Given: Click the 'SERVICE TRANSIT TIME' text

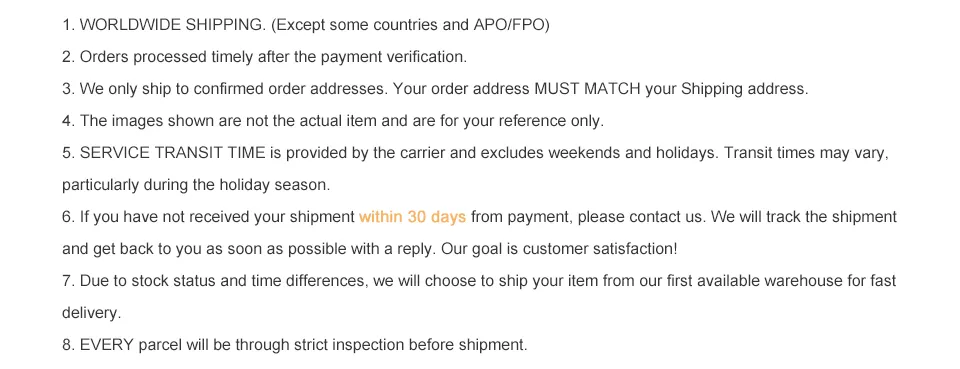Looking at the screenshot, I should coord(173,153).
